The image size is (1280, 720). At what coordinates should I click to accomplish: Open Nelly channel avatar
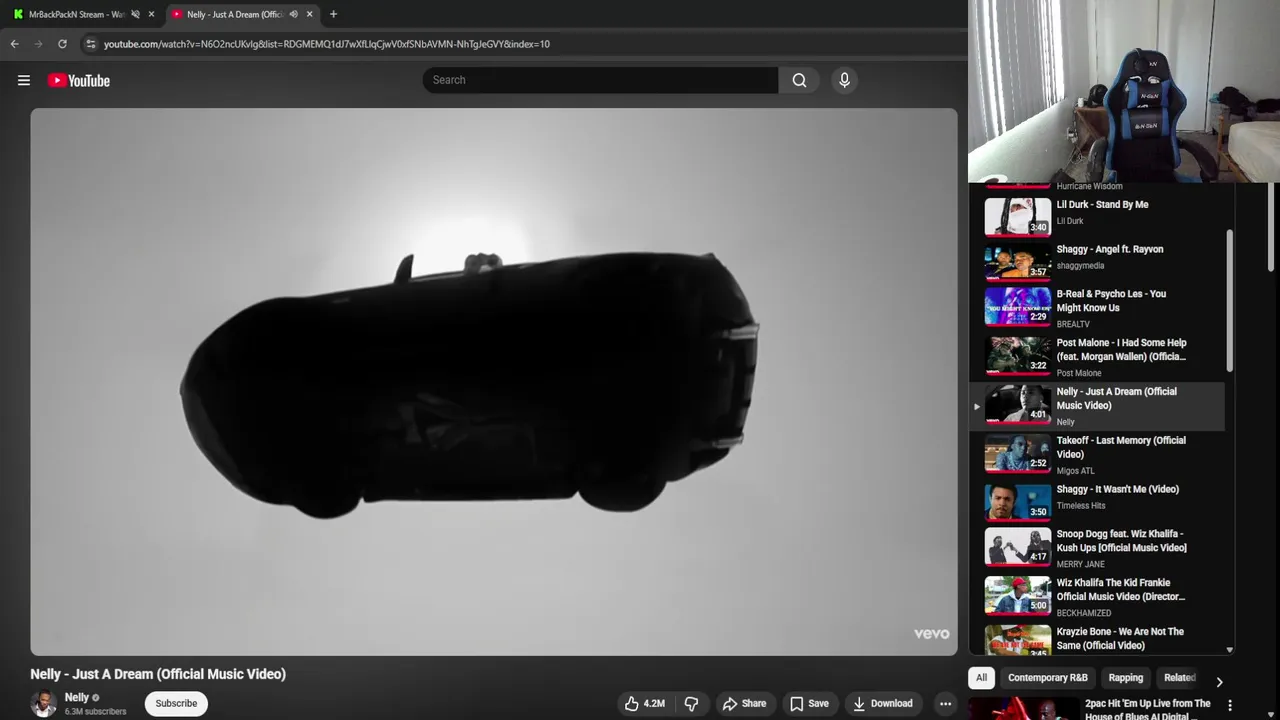pos(43,703)
